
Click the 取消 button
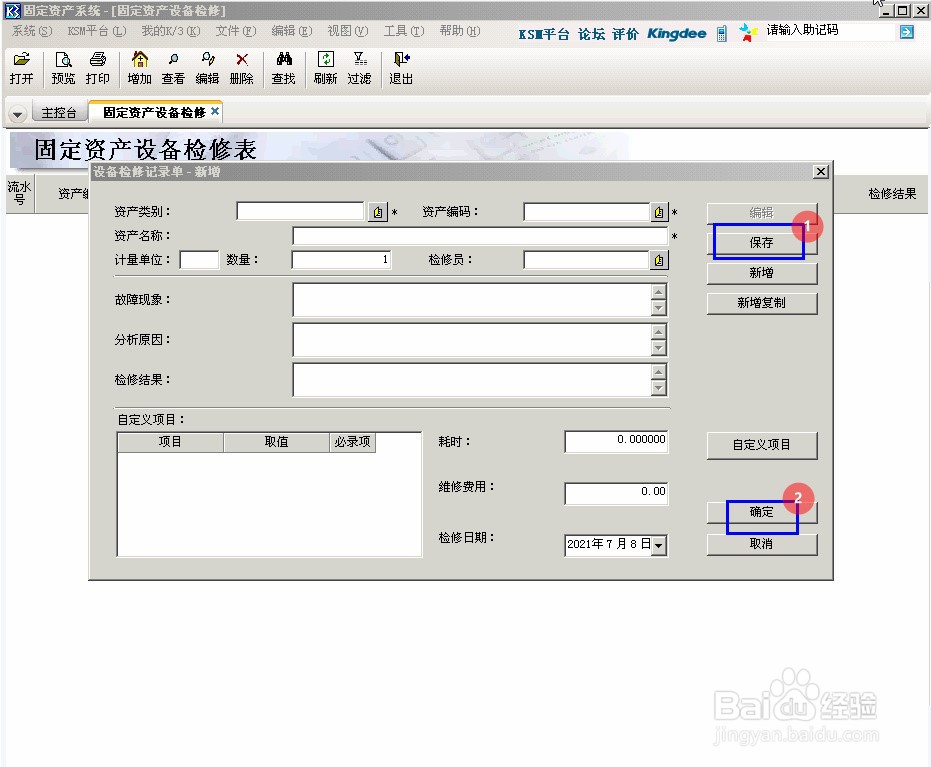762,544
